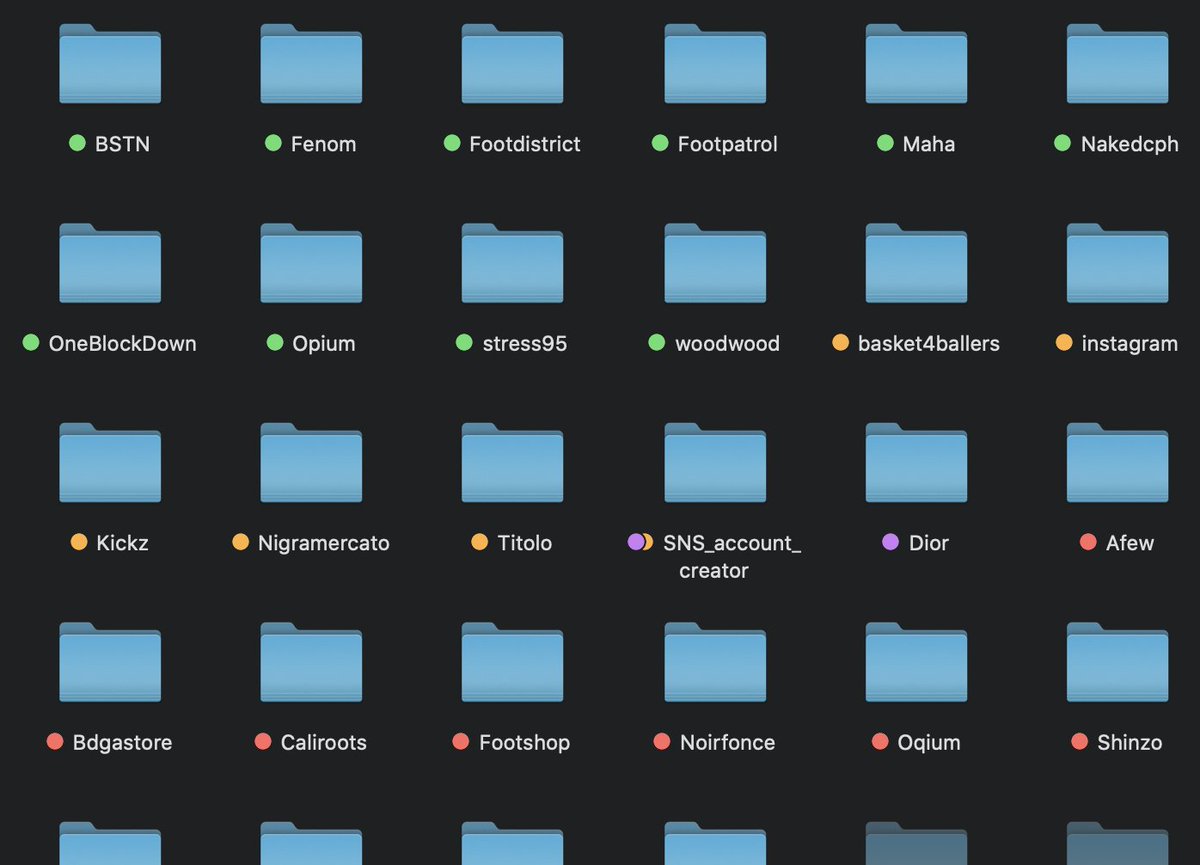Viewport: 1200px width, 865px height.
Task: Click the Footdistrict name label
Action: pyautogui.click(x=525, y=144)
